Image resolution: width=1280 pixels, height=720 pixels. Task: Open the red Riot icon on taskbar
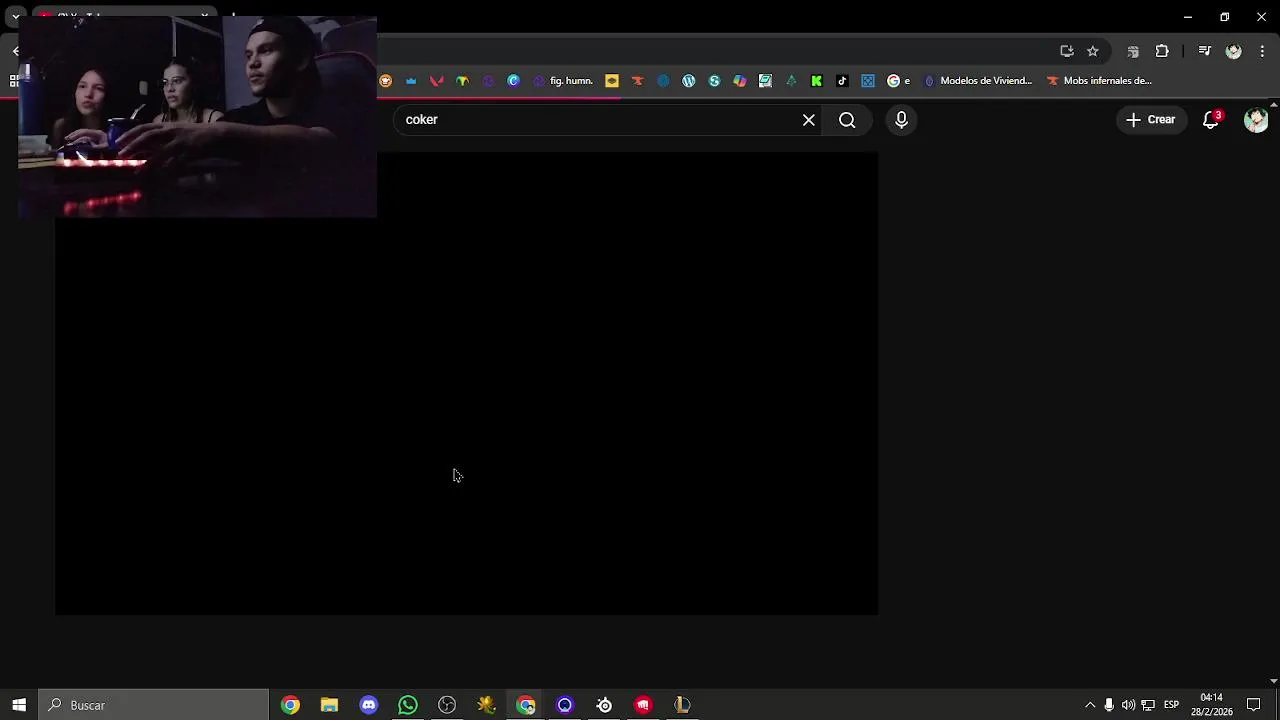tap(643, 705)
